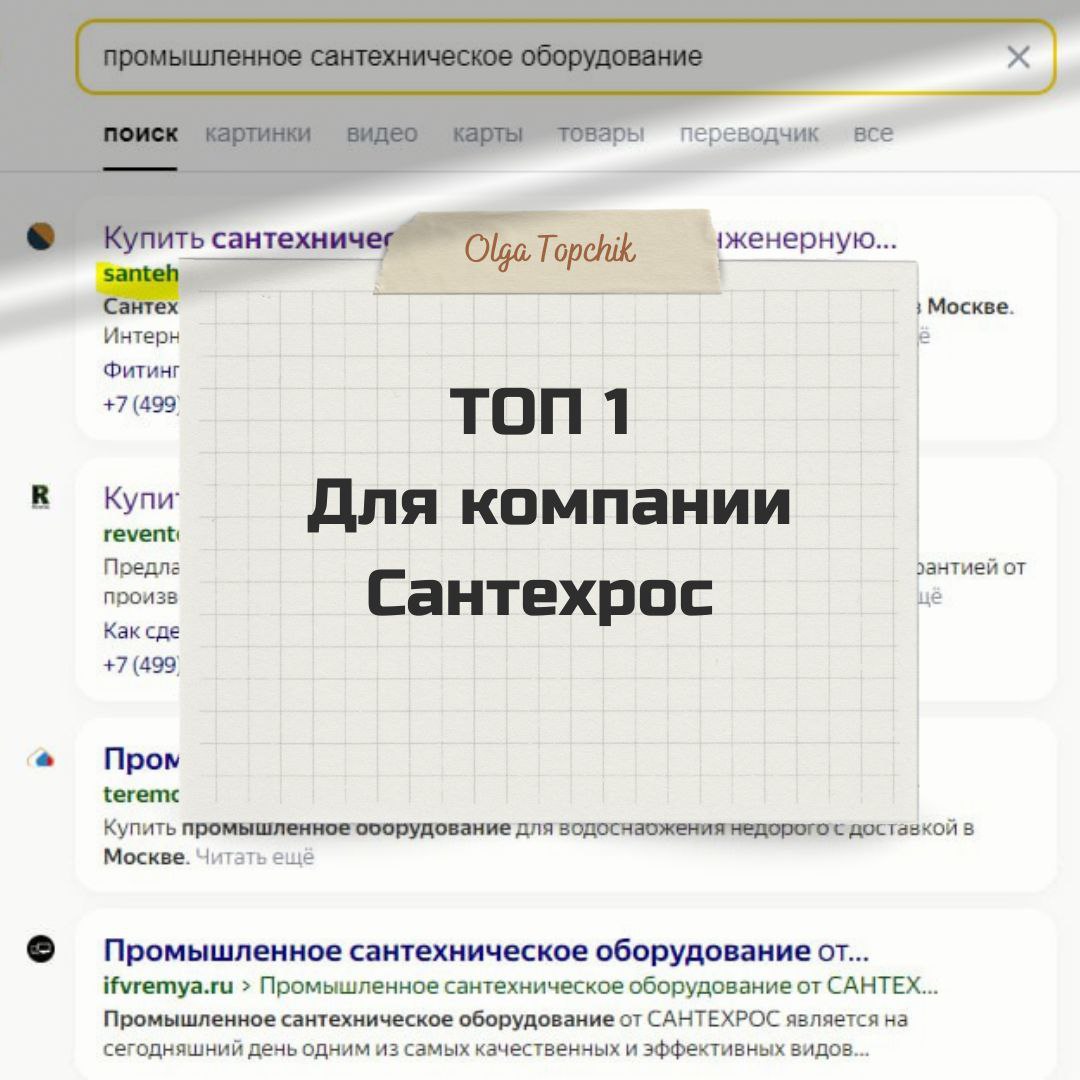Open the товары tab
This screenshot has width=1080, height=1080.
click(601, 134)
